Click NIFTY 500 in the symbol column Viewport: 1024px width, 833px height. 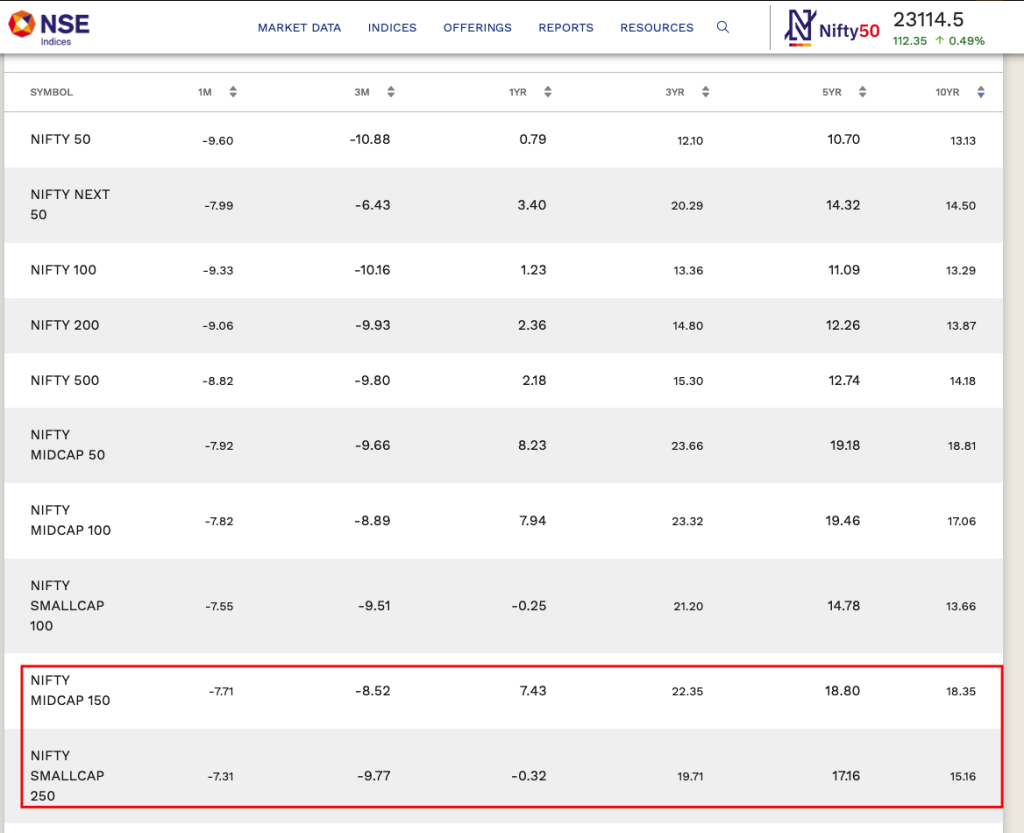click(65, 380)
